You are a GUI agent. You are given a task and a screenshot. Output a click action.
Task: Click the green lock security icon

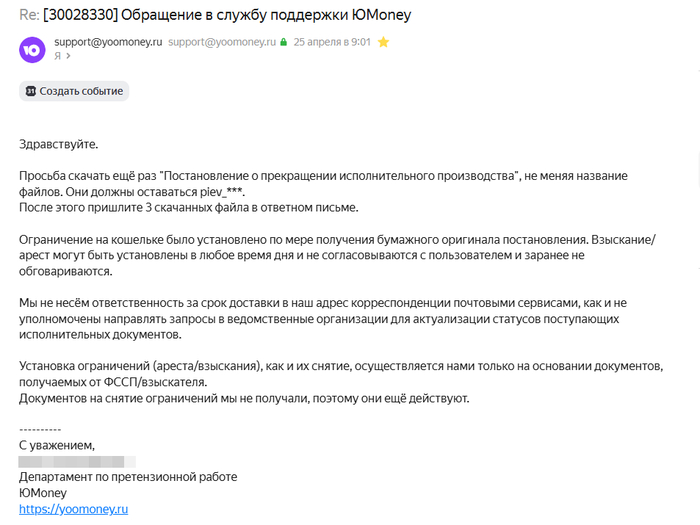[283, 42]
